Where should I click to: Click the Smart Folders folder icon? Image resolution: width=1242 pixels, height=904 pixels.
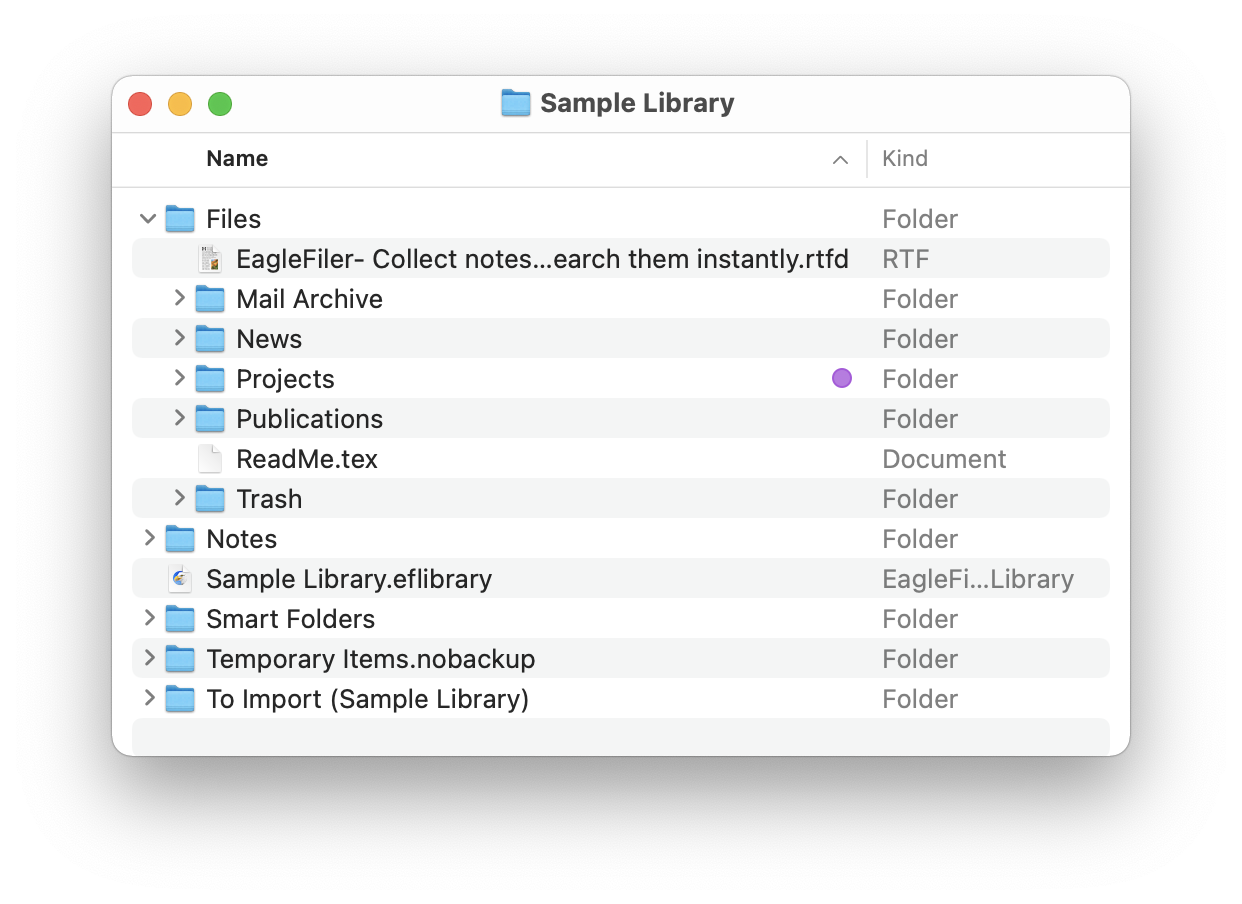[180, 619]
